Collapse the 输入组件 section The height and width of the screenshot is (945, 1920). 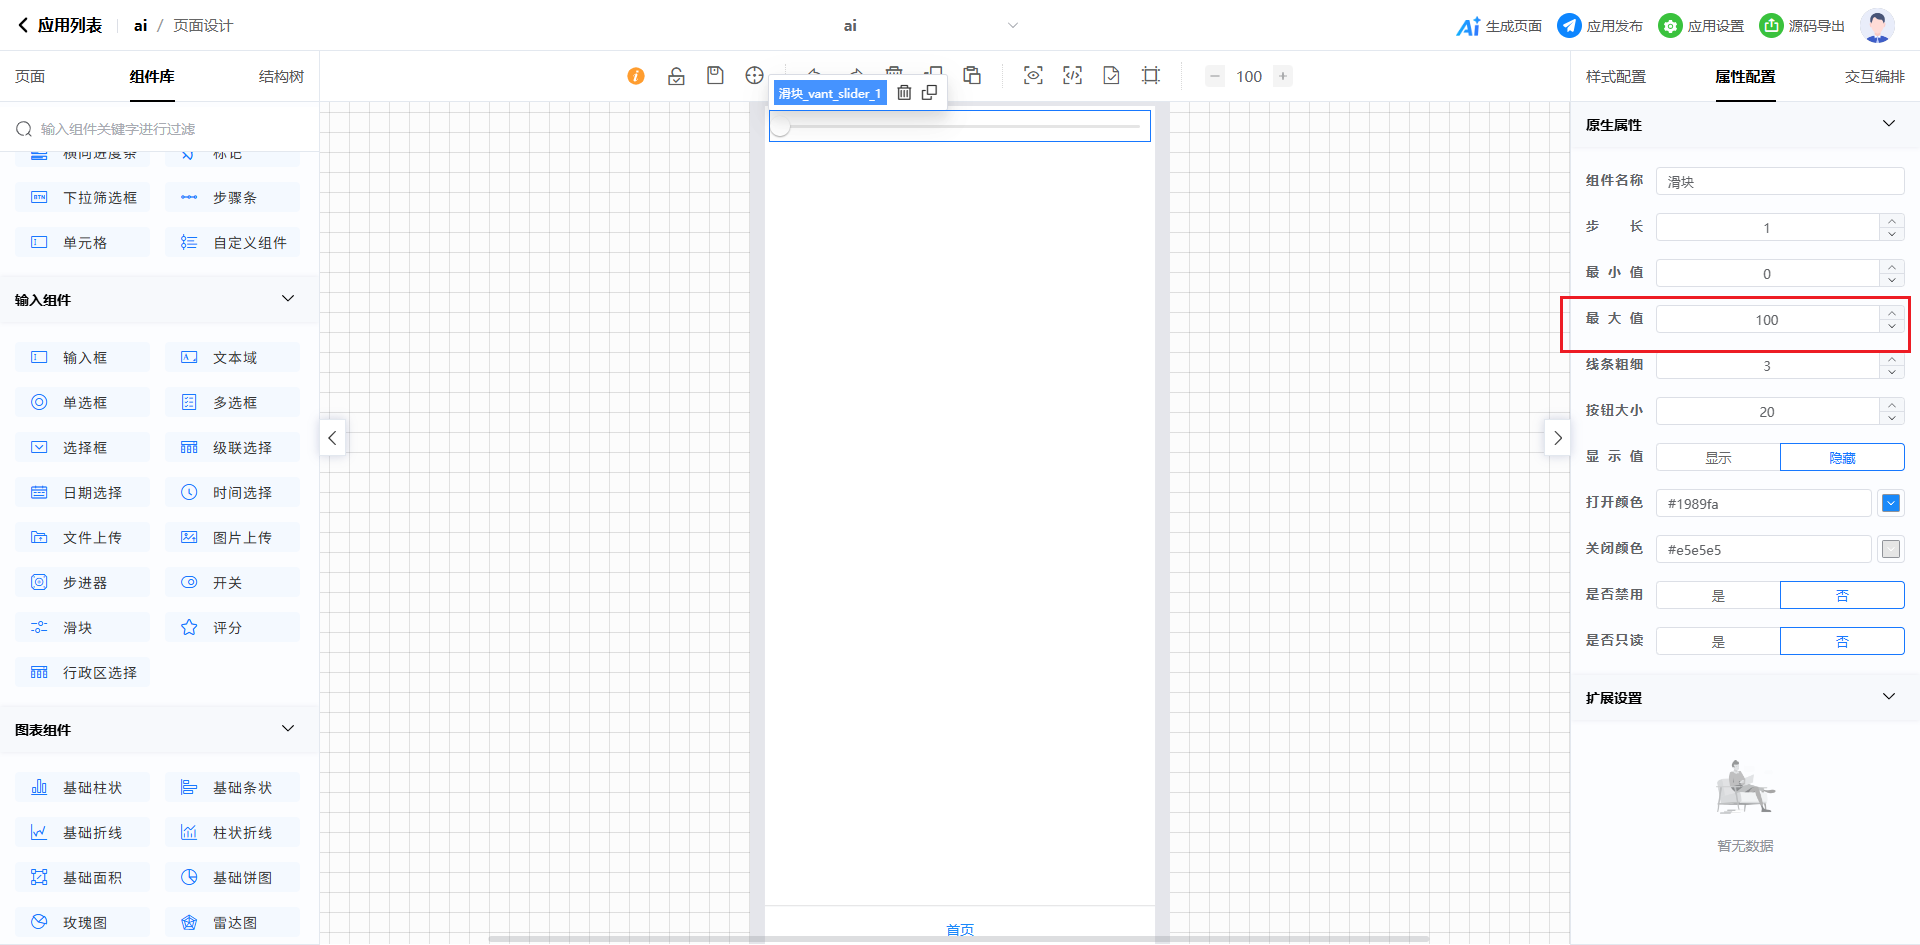coord(288,299)
